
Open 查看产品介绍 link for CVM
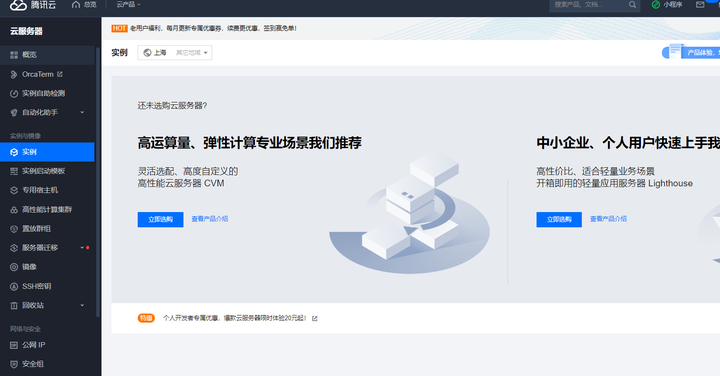(x=210, y=219)
